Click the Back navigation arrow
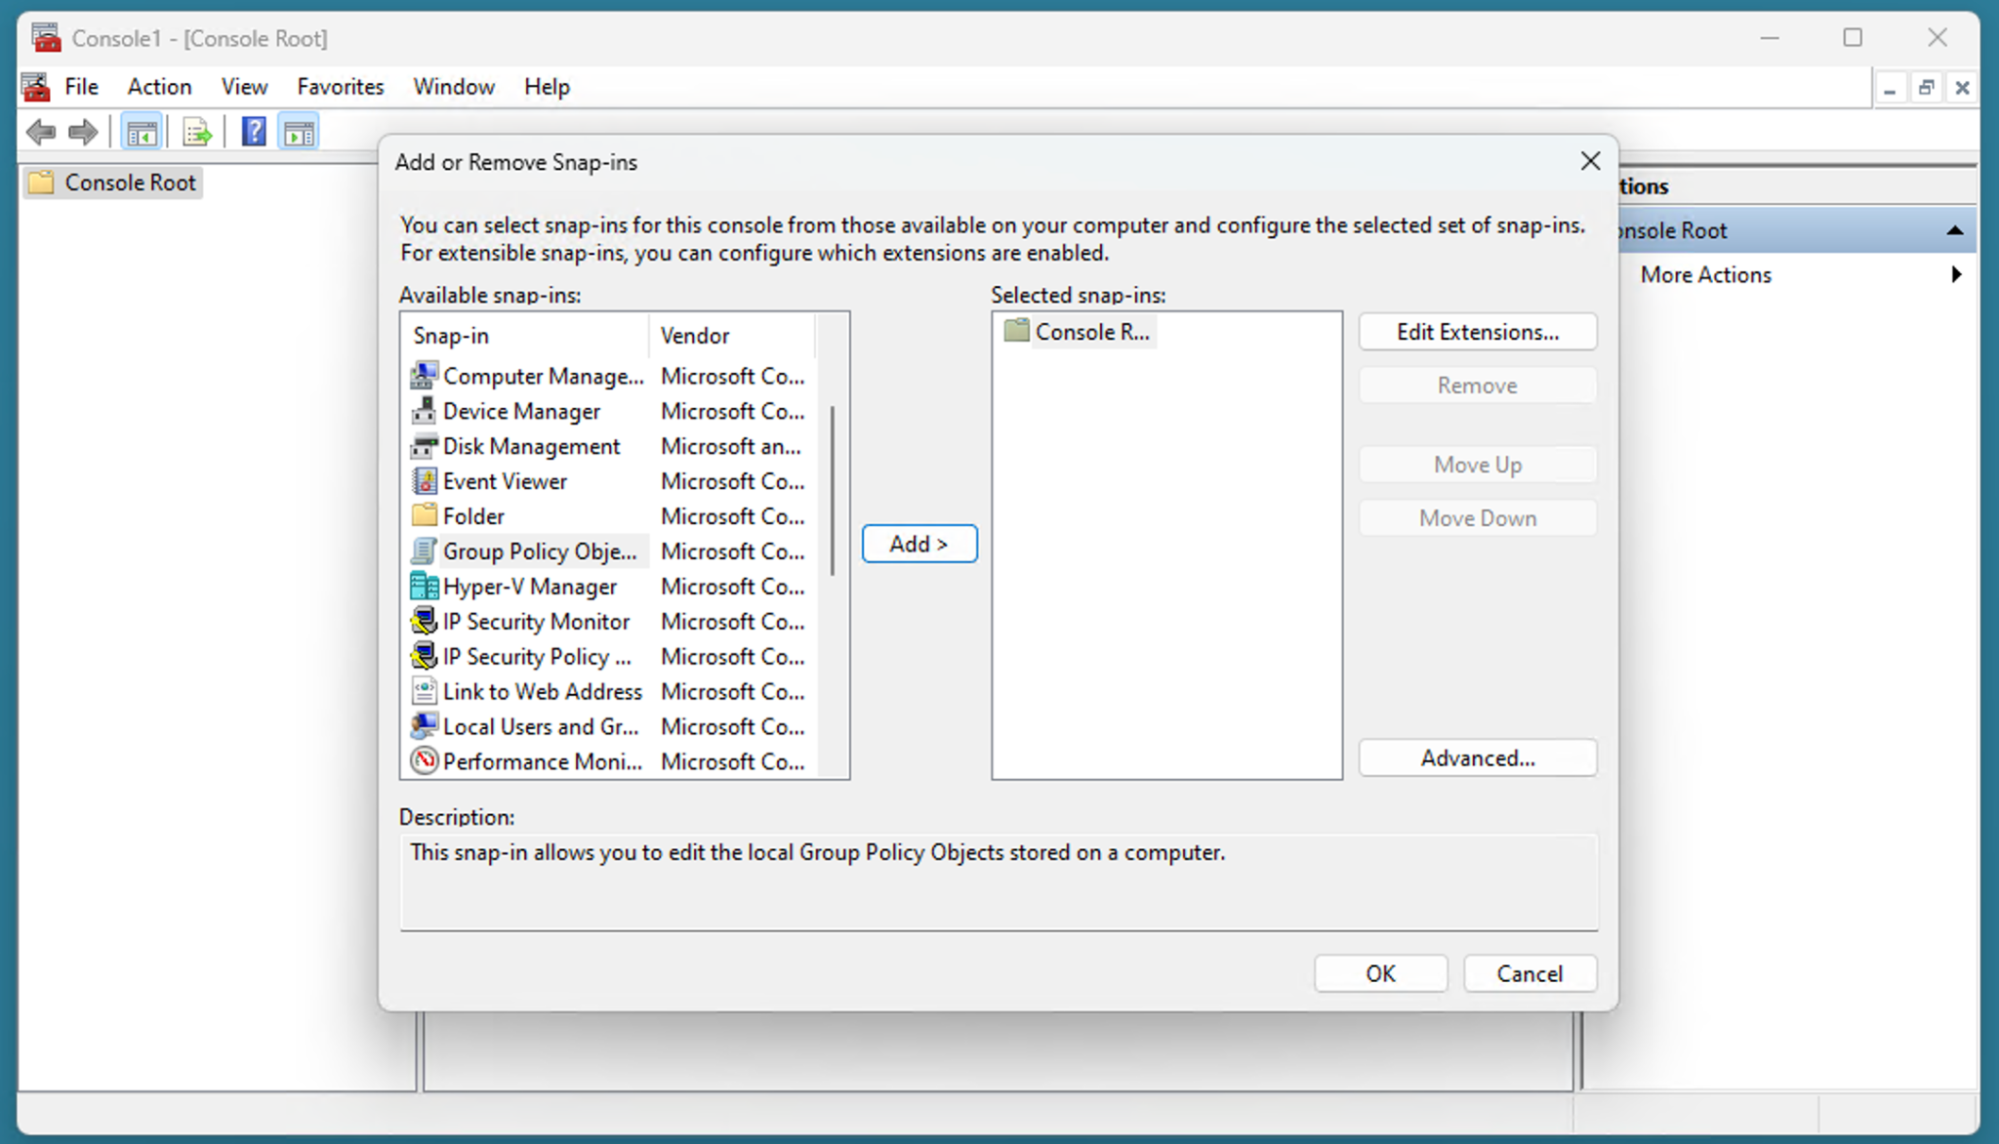This screenshot has height=1144, width=1999. coord(41,131)
